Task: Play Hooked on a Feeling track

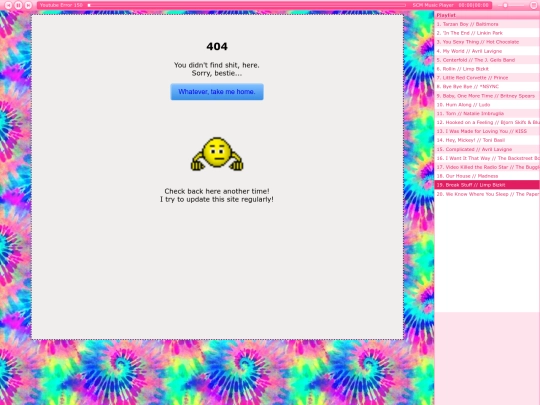Action: pos(487,123)
